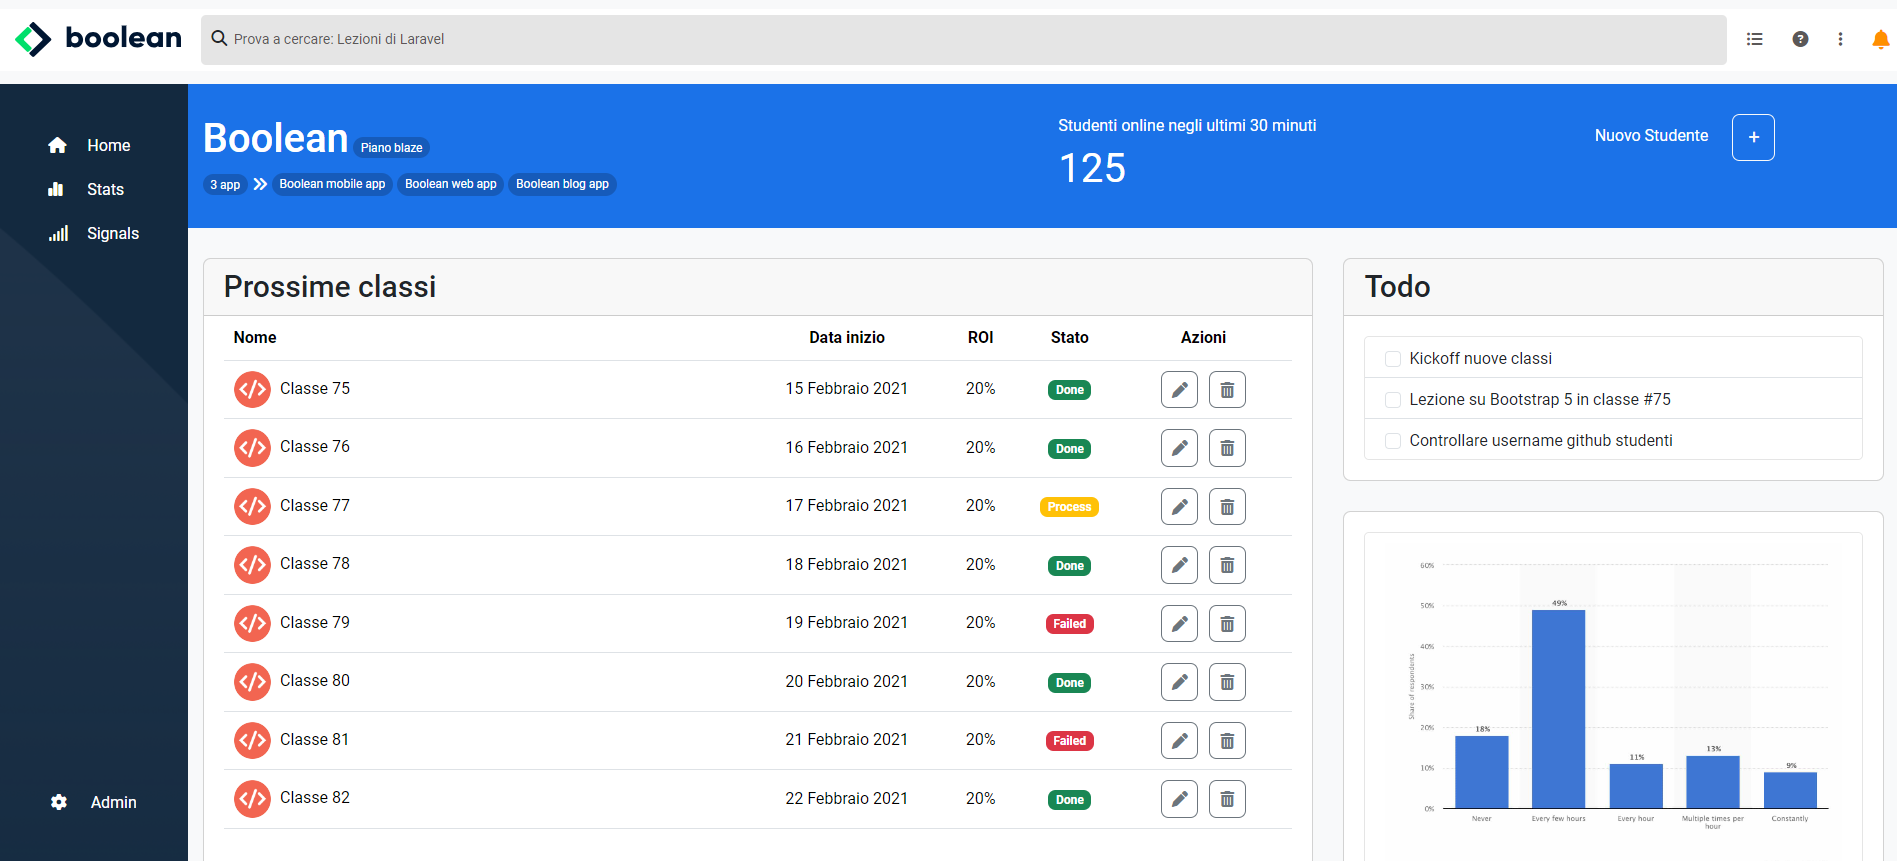Open the help question mark icon
Viewport: 1897px width, 861px height.
(x=1800, y=39)
